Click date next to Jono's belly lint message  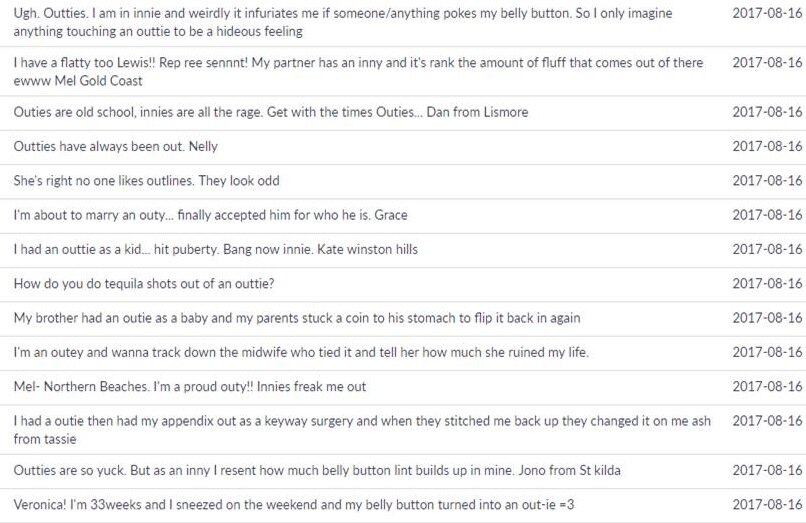click(767, 471)
